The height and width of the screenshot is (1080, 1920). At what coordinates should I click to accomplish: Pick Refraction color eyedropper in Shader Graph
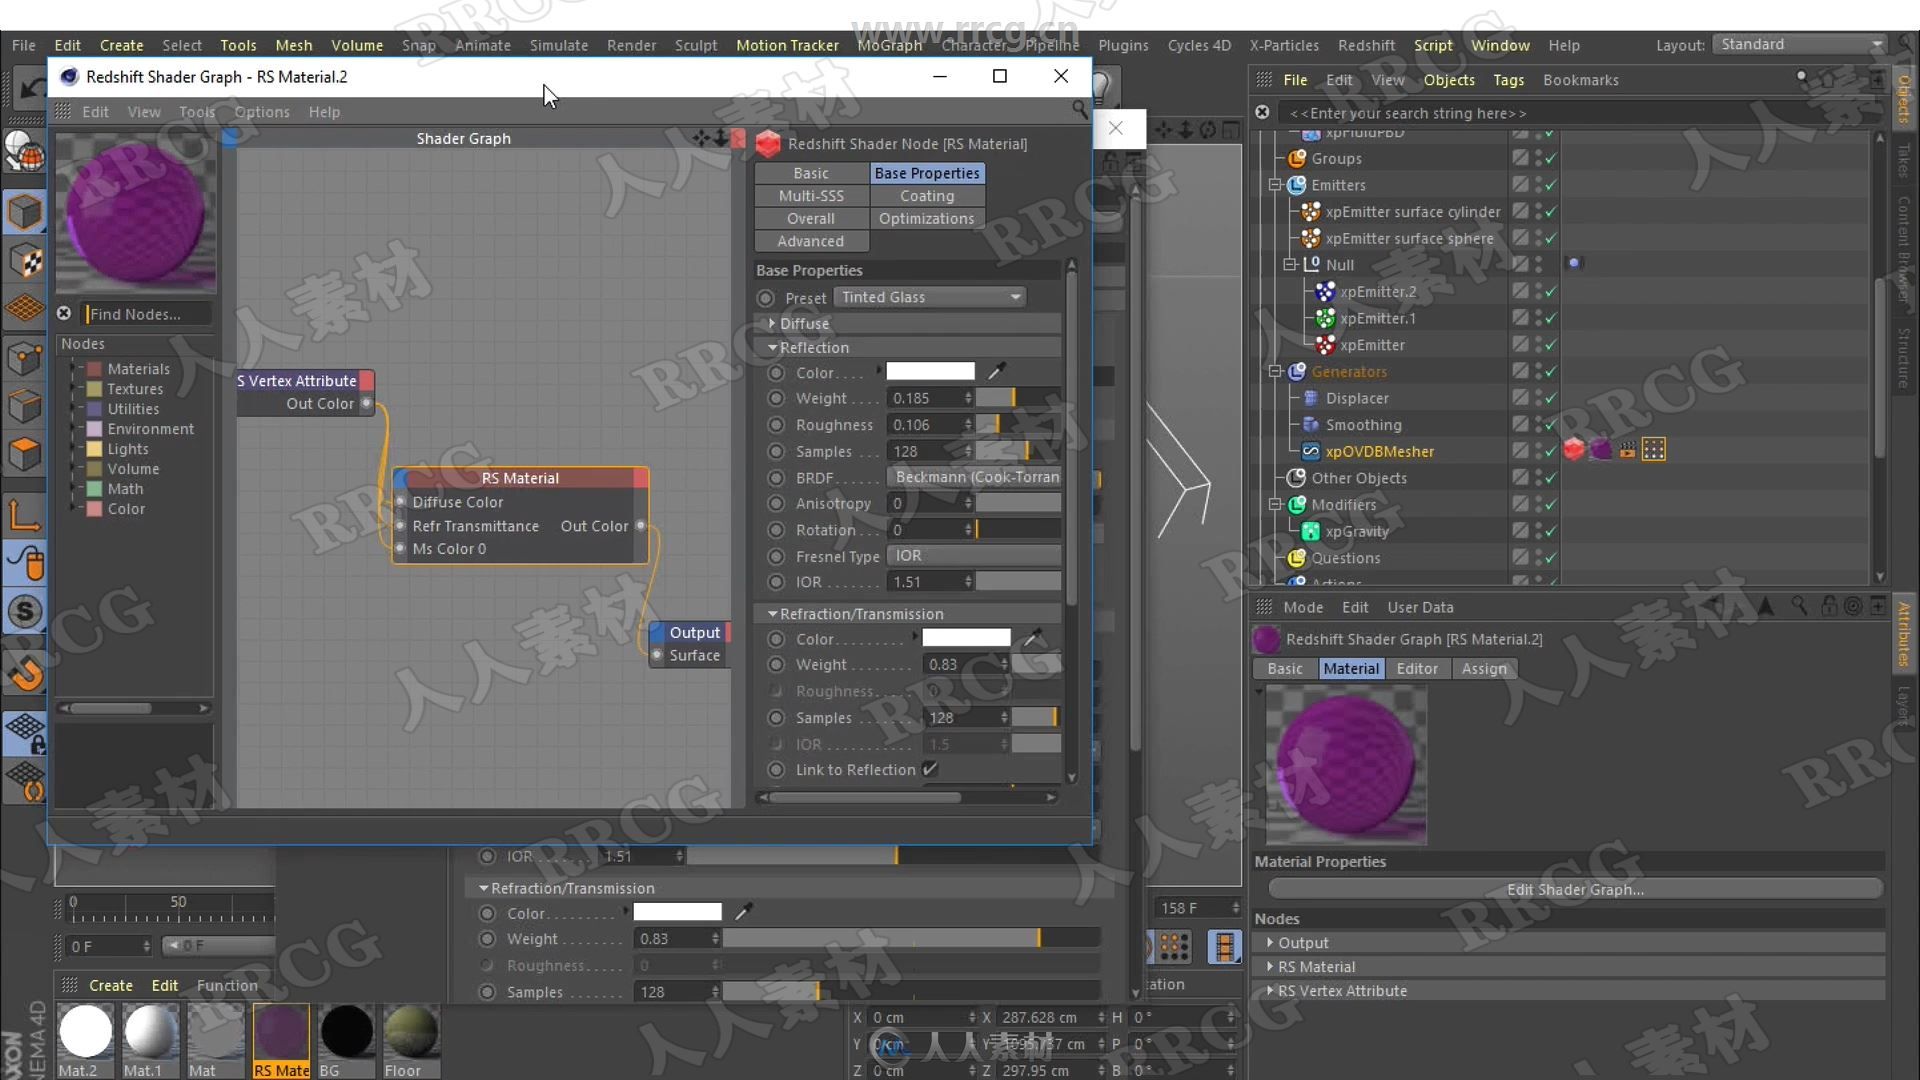coord(1033,638)
